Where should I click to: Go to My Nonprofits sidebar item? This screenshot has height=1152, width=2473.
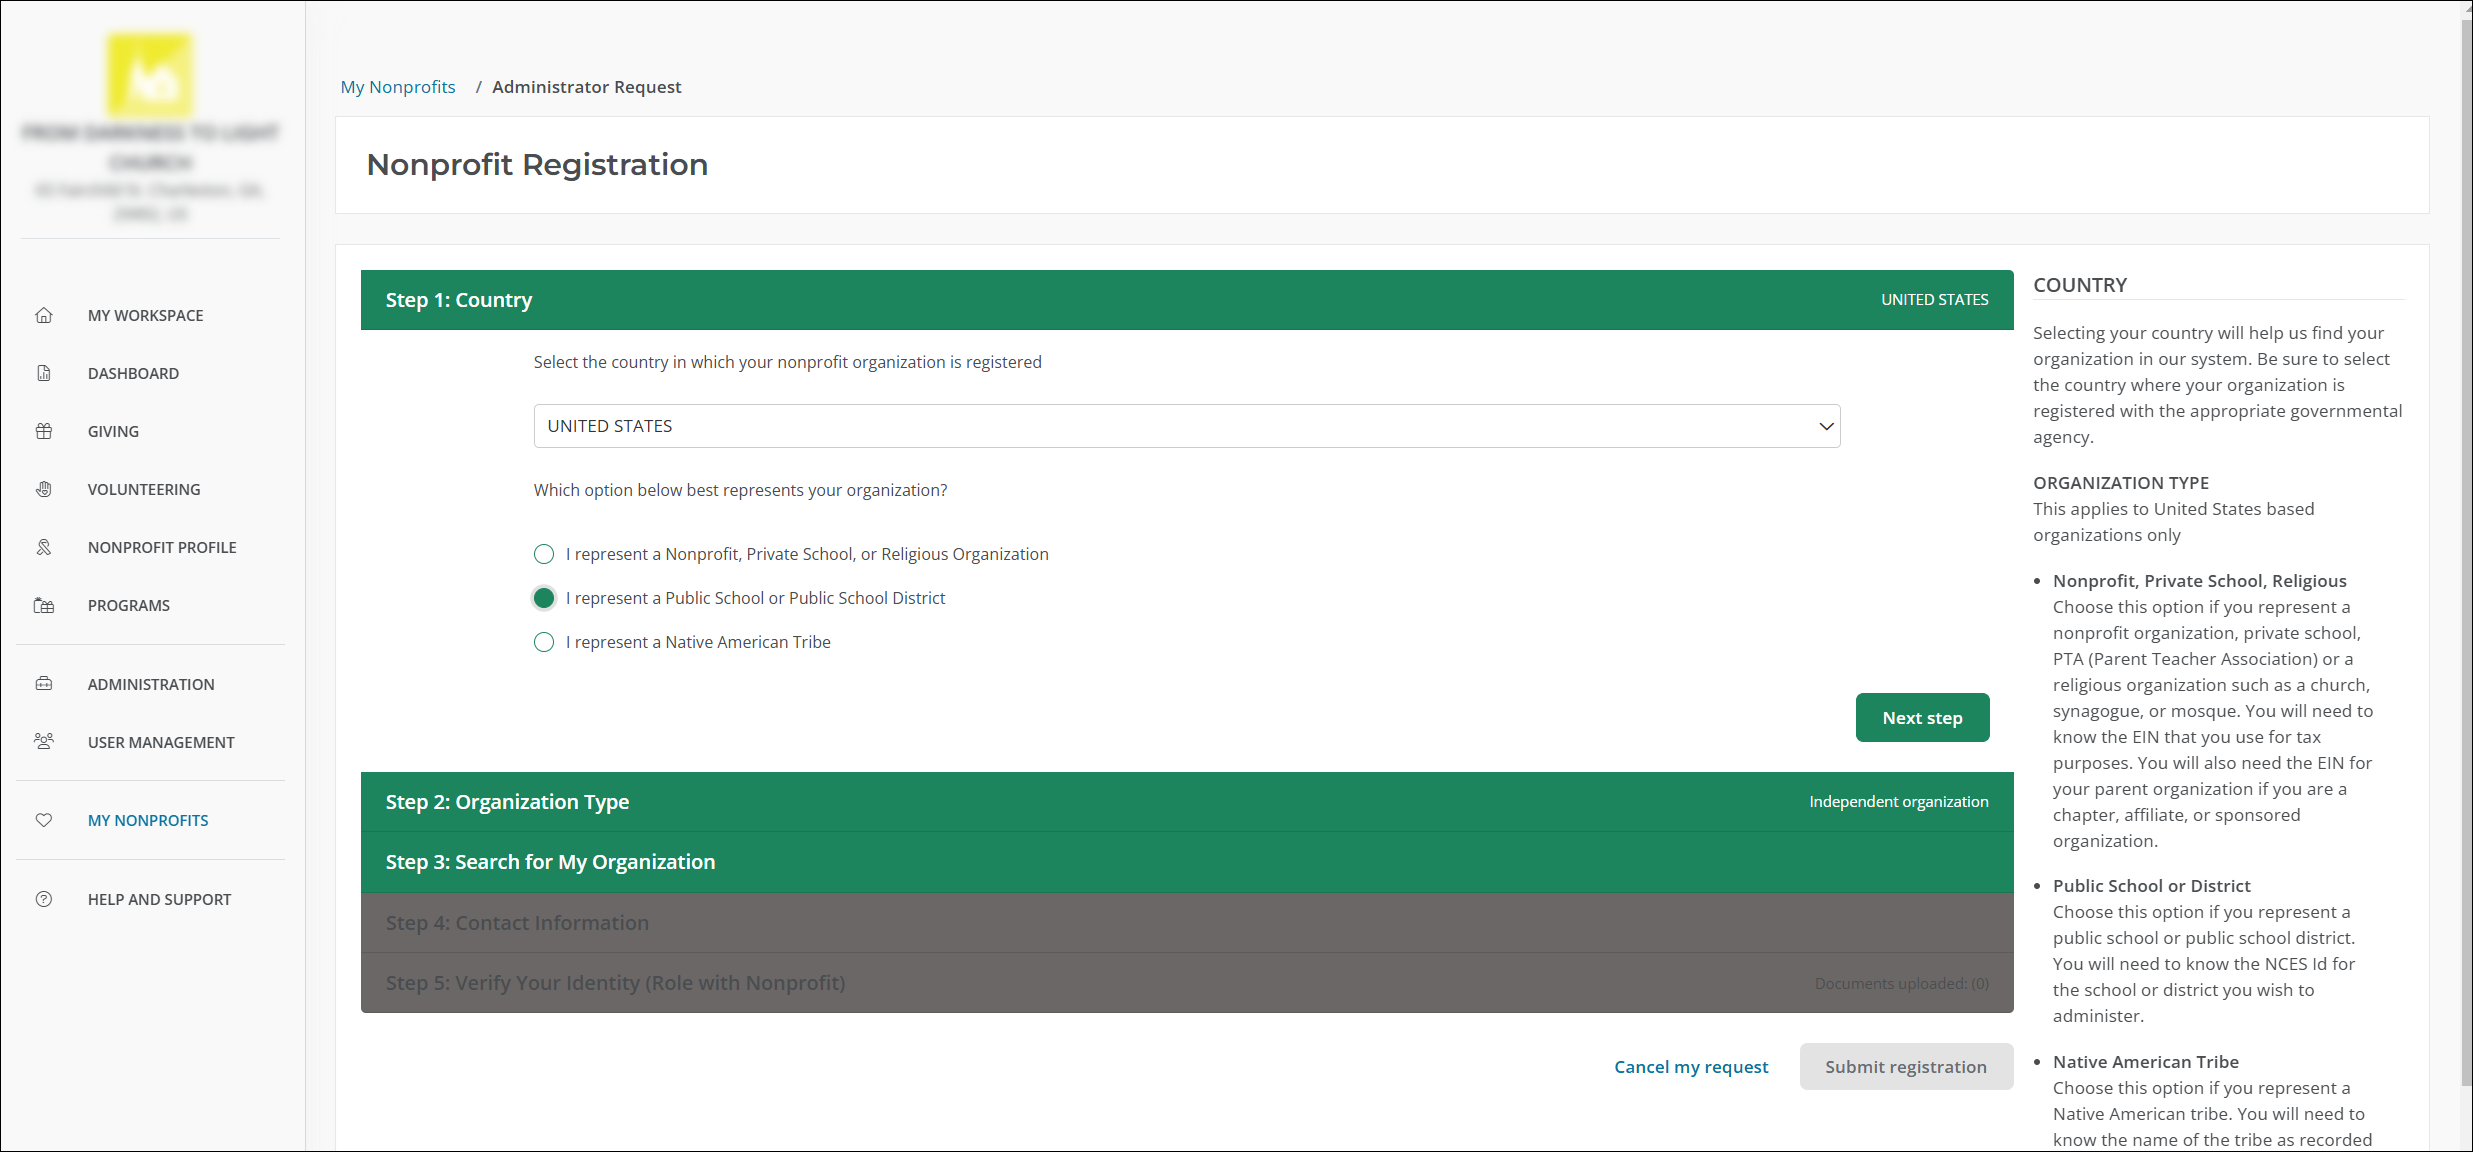click(x=148, y=820)
